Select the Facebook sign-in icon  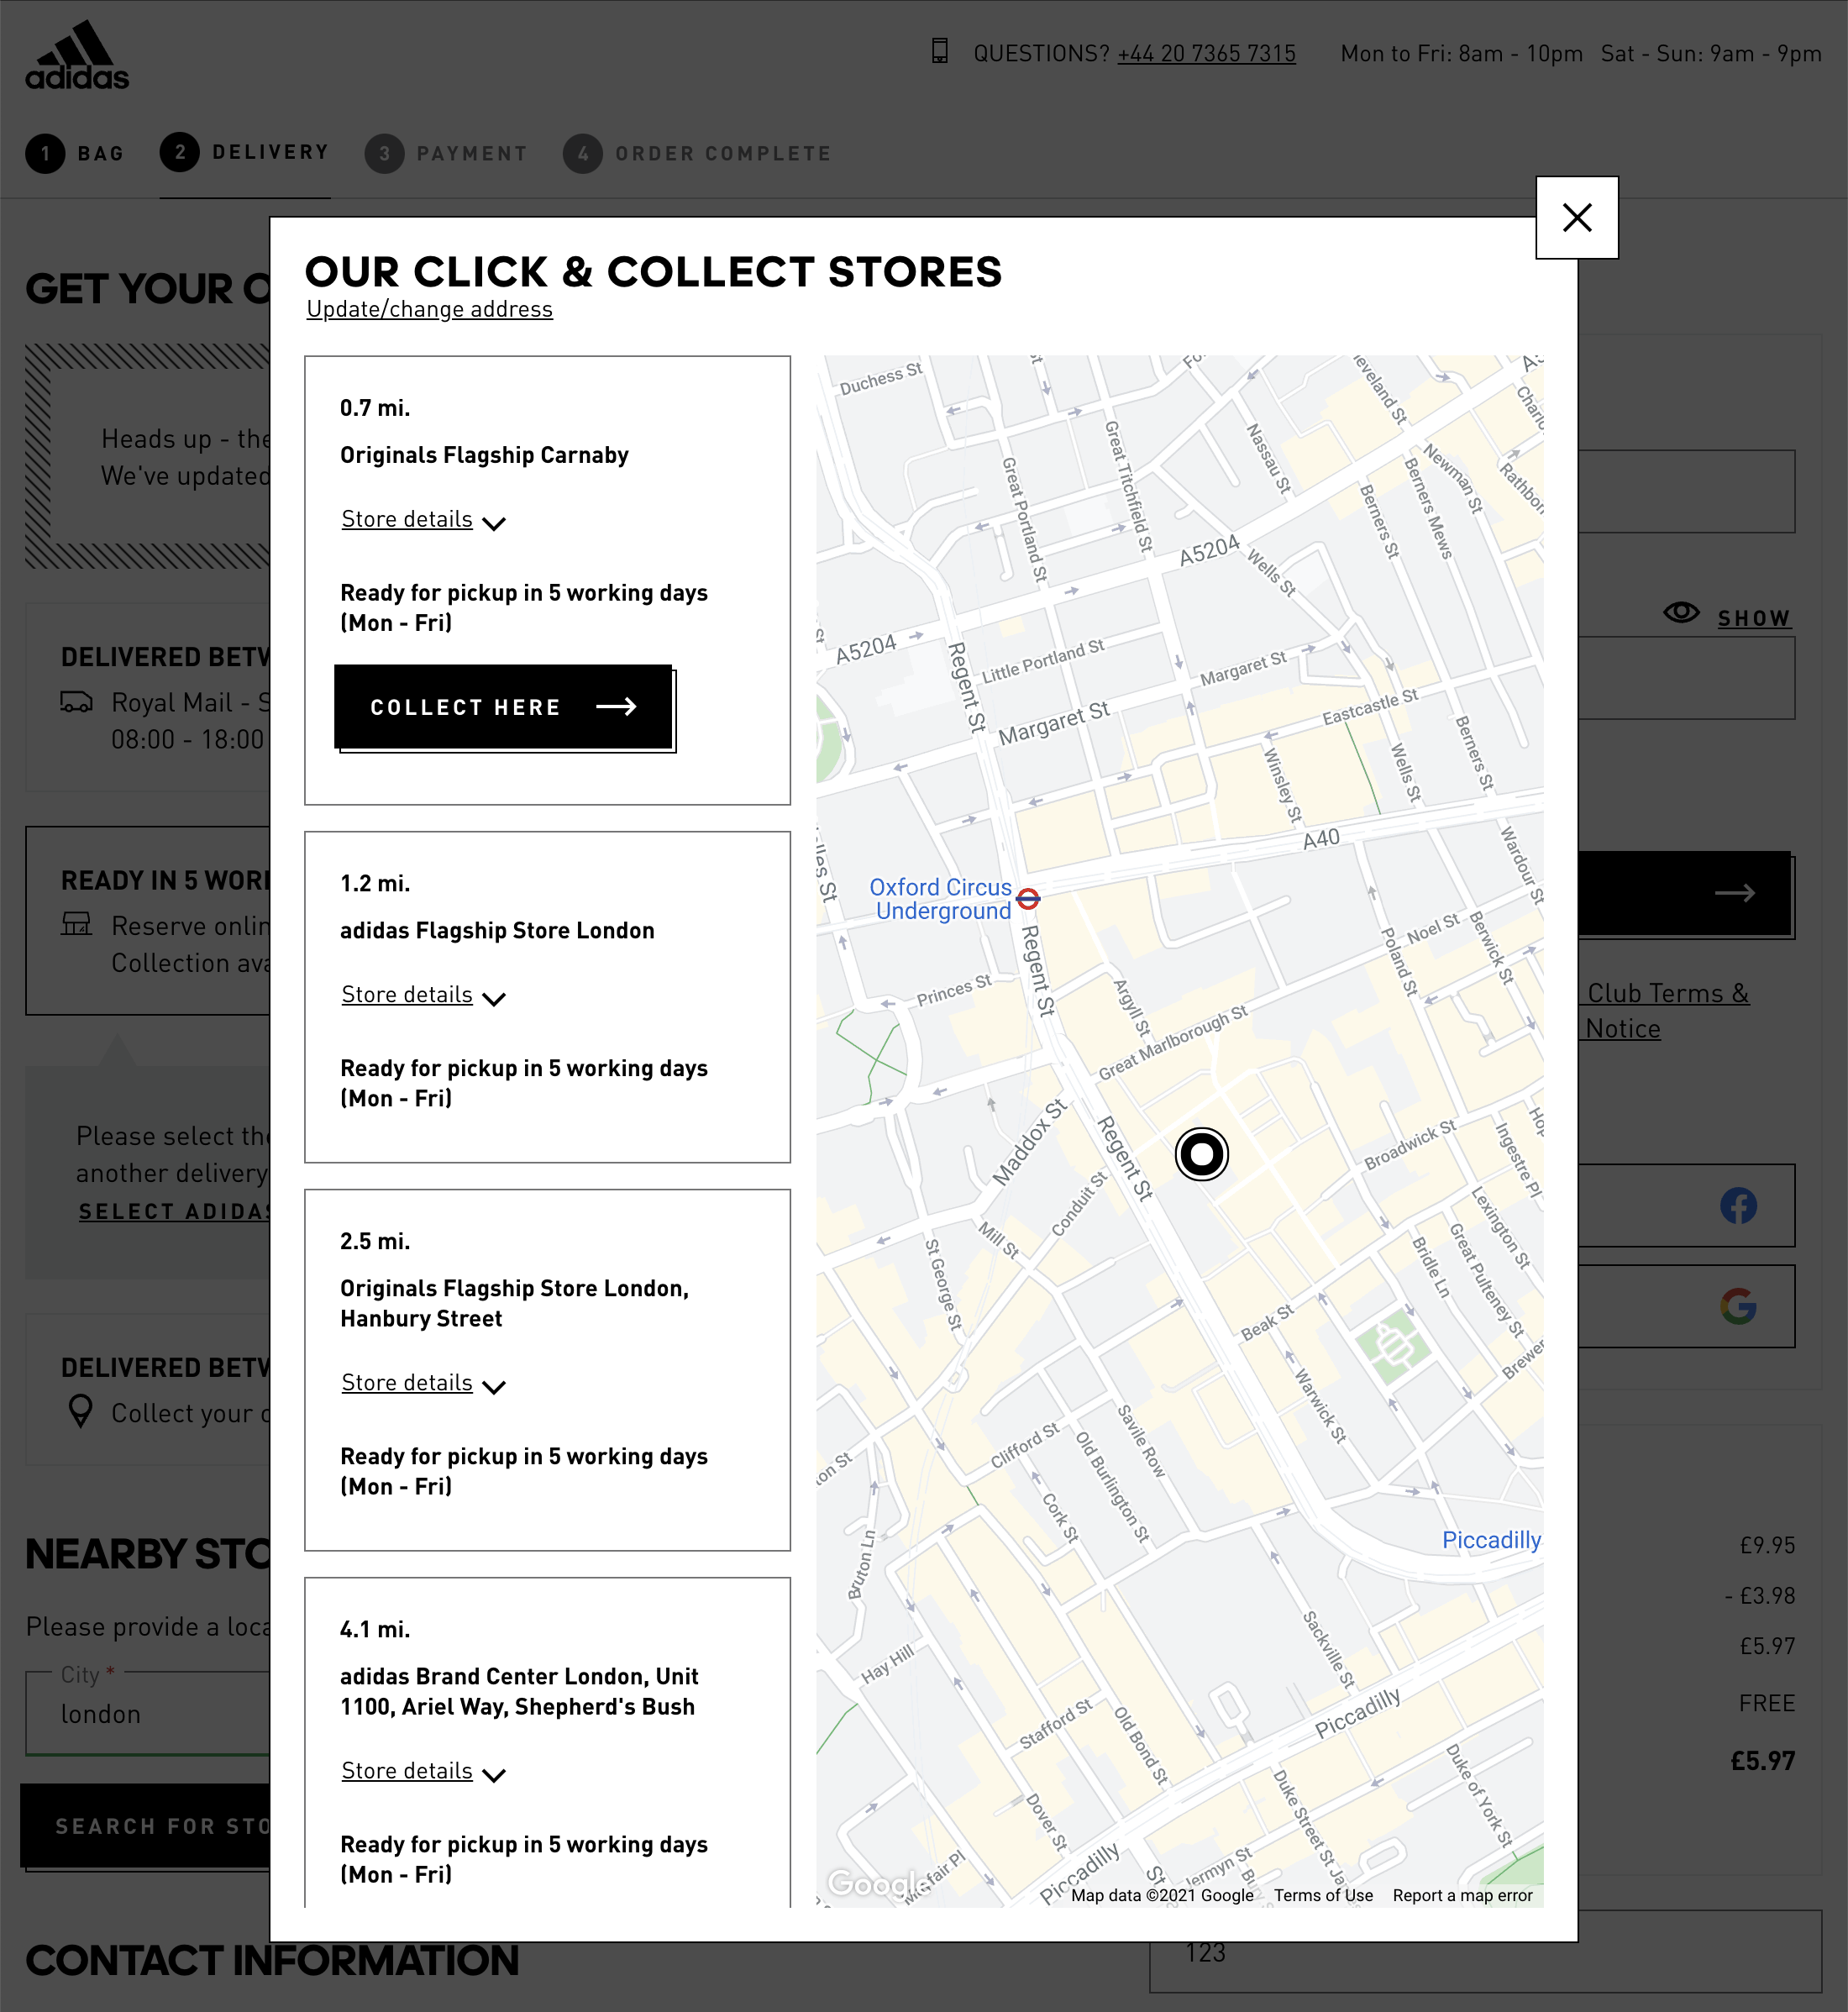coord(1740,1206)
